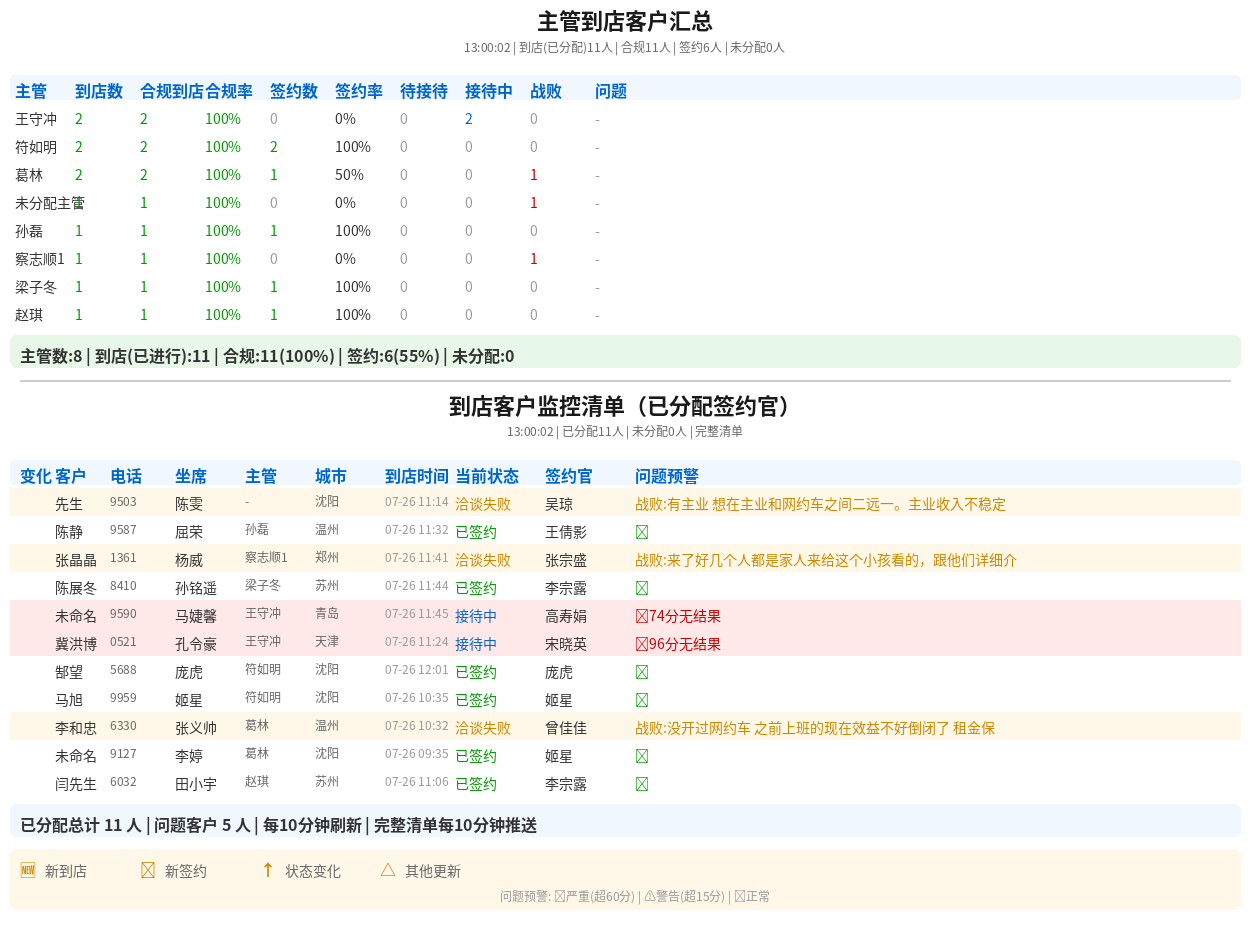Viewport: 1250px width, 952px height.
Task: Click the 签约官 column header
Action: [569, 476]
